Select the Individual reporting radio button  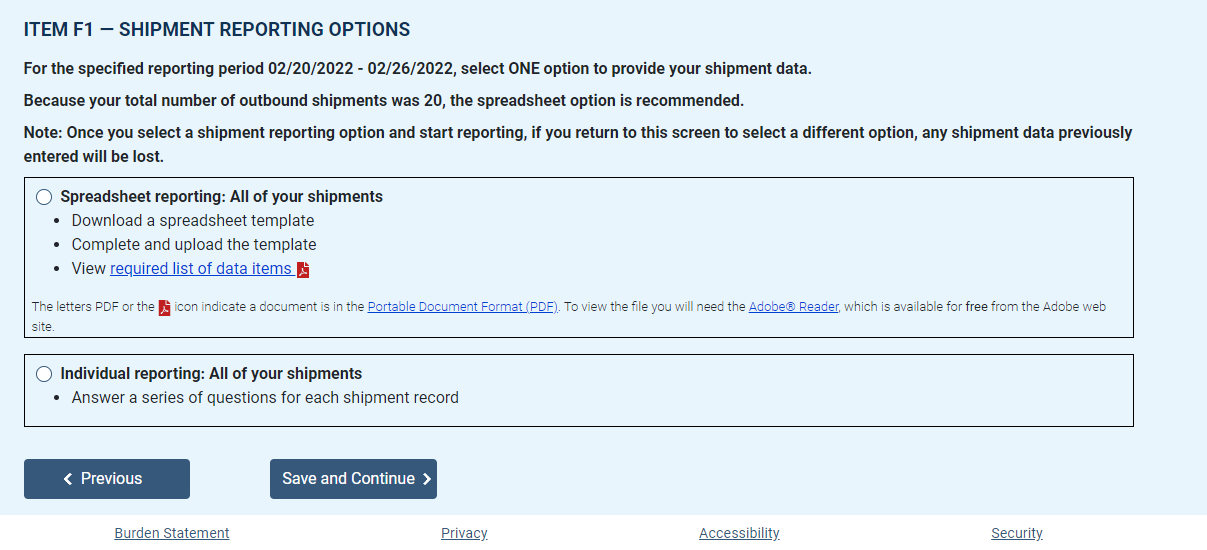[x=44, y=374]
